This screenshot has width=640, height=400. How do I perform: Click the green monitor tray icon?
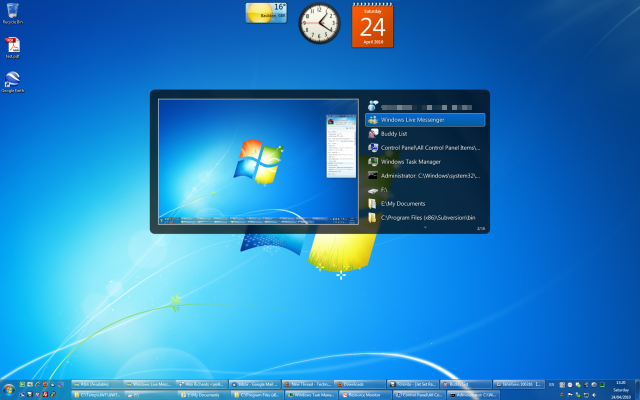pos(602,384)
